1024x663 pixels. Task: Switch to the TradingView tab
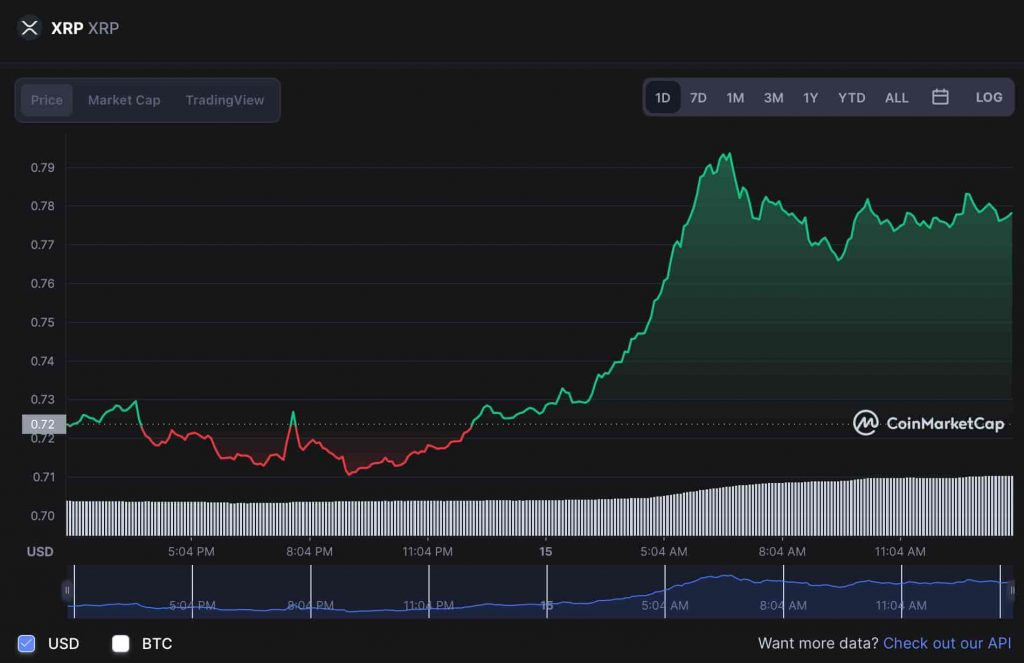(x=225, y=100)
